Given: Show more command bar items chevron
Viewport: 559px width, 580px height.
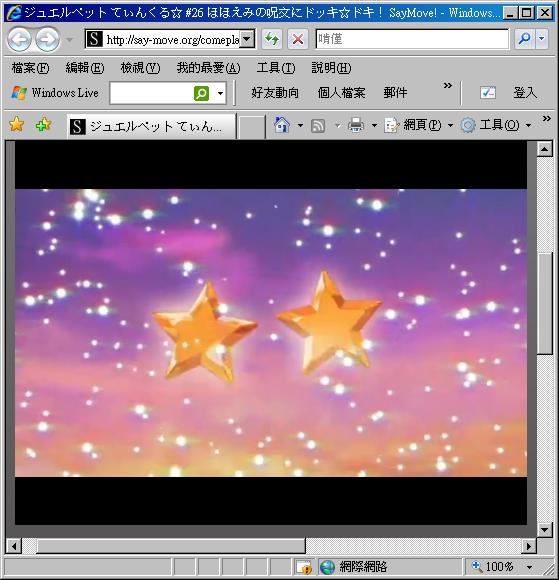Looking at the screenshot, I should click(546, 118).
